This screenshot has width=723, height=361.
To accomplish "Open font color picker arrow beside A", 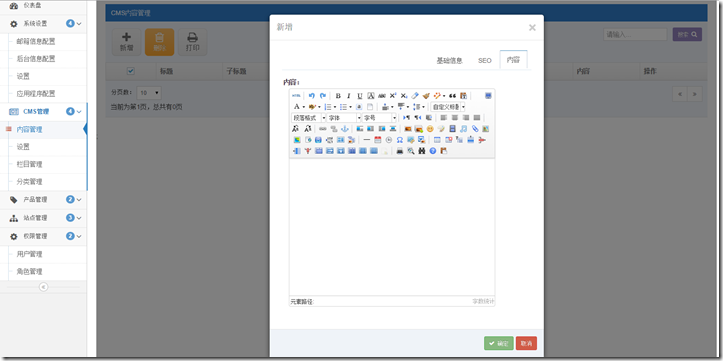I will pyautogui.click(x=304, y=107).
